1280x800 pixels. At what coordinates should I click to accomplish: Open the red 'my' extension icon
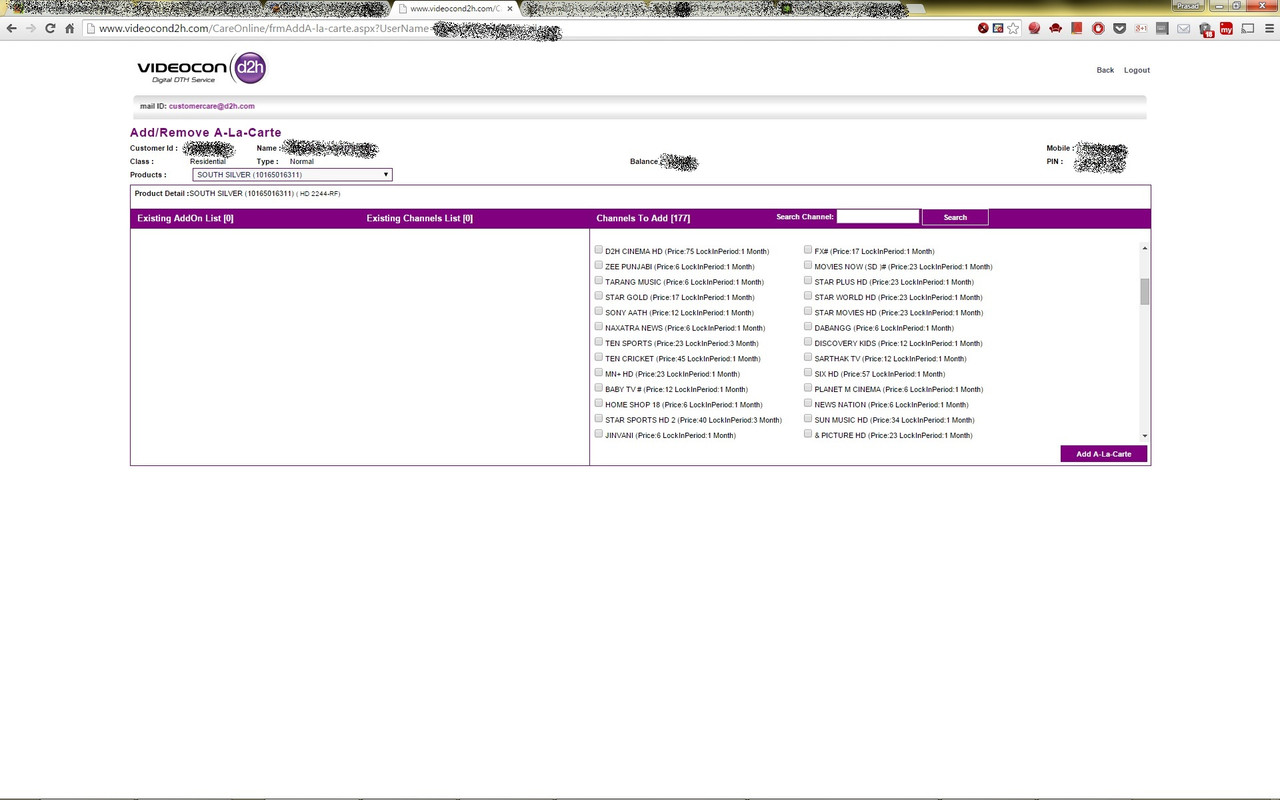pyautogui.click(x=1226, y=29)
